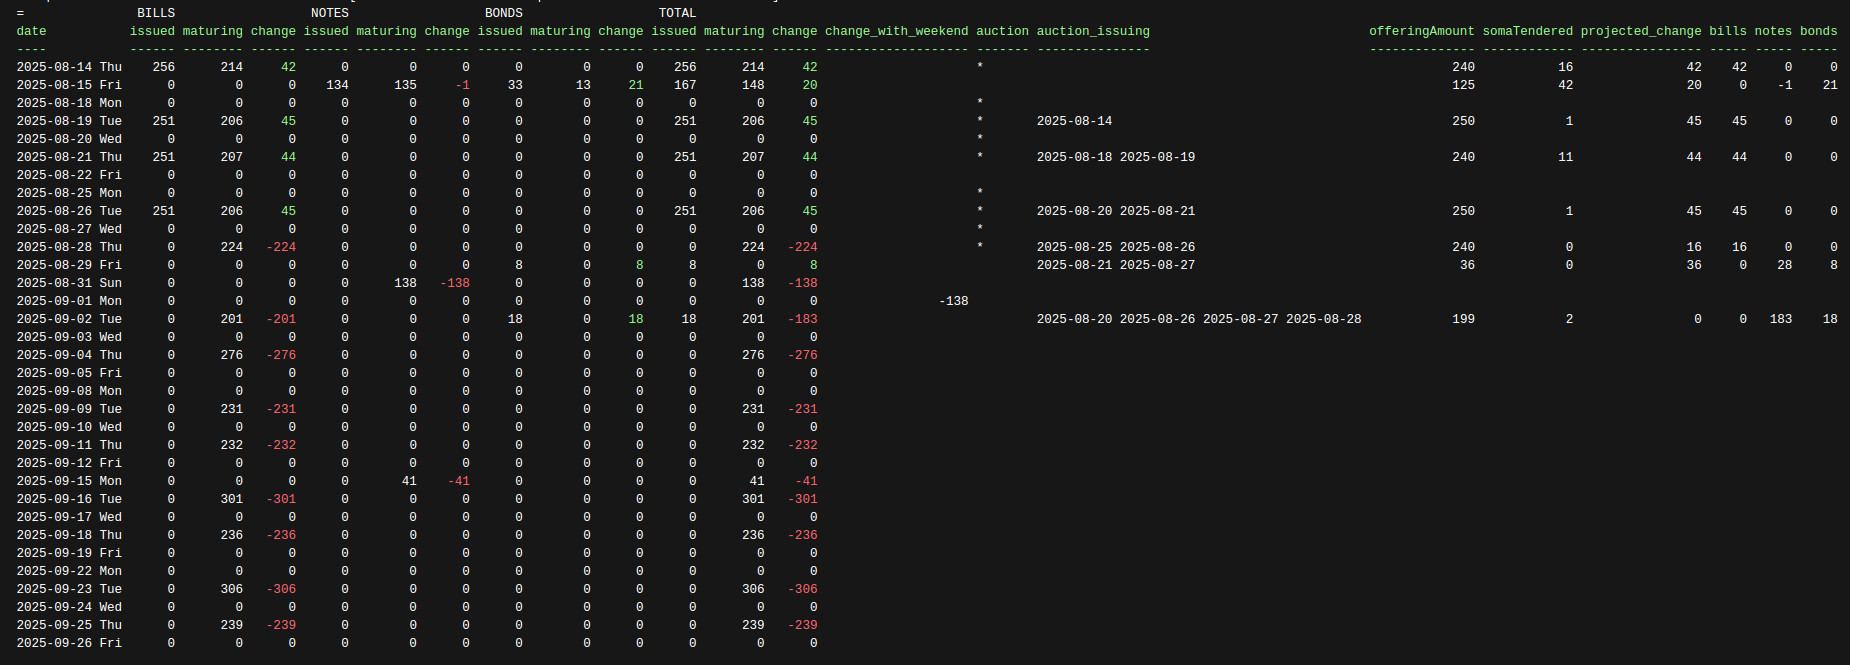Click the bills maturing value 301
The width and height of the screenshot is (1850, 665).
click(231, 499)
